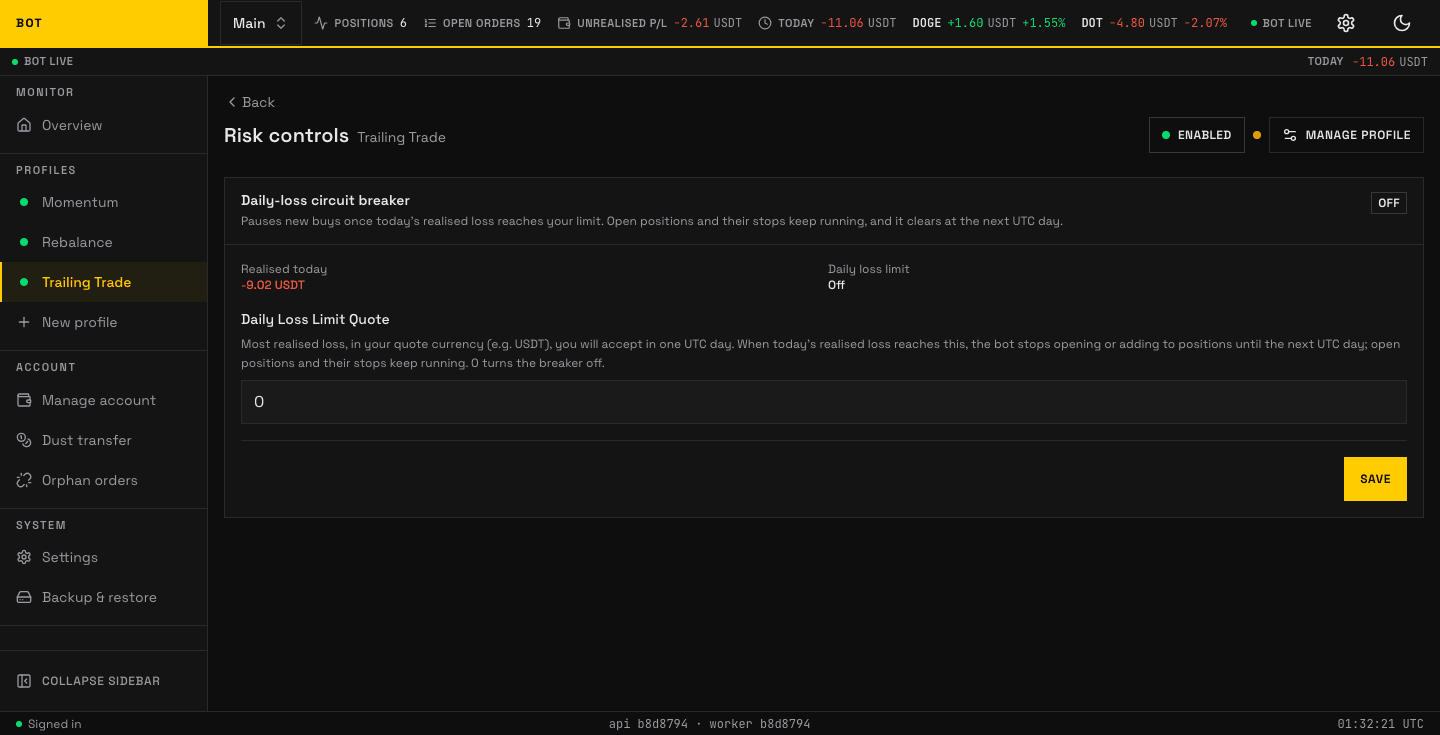Click the Daily Loss Limit Quote input field

tap(824, 402)
